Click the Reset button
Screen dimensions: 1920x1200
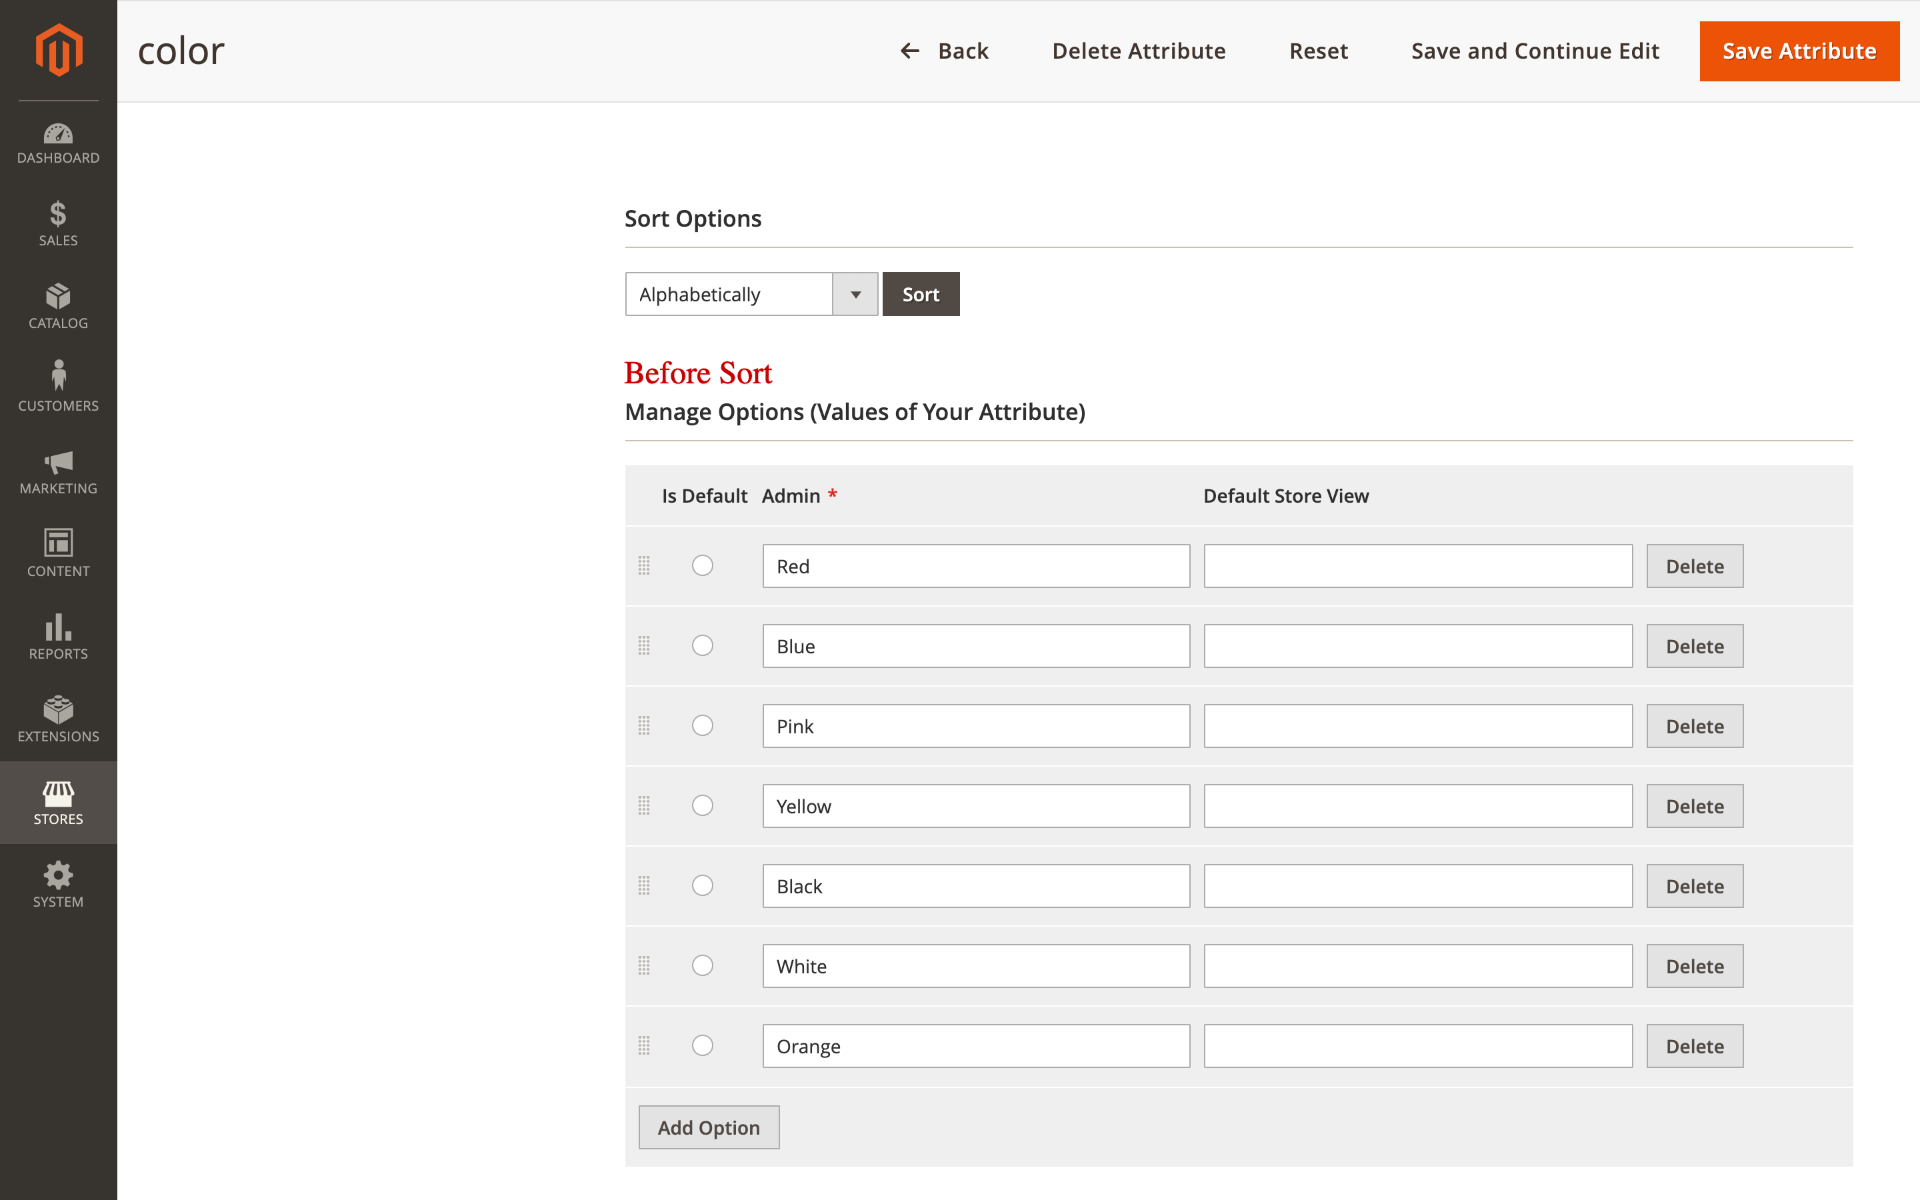pyautogui.click(x=1318, y=51)
